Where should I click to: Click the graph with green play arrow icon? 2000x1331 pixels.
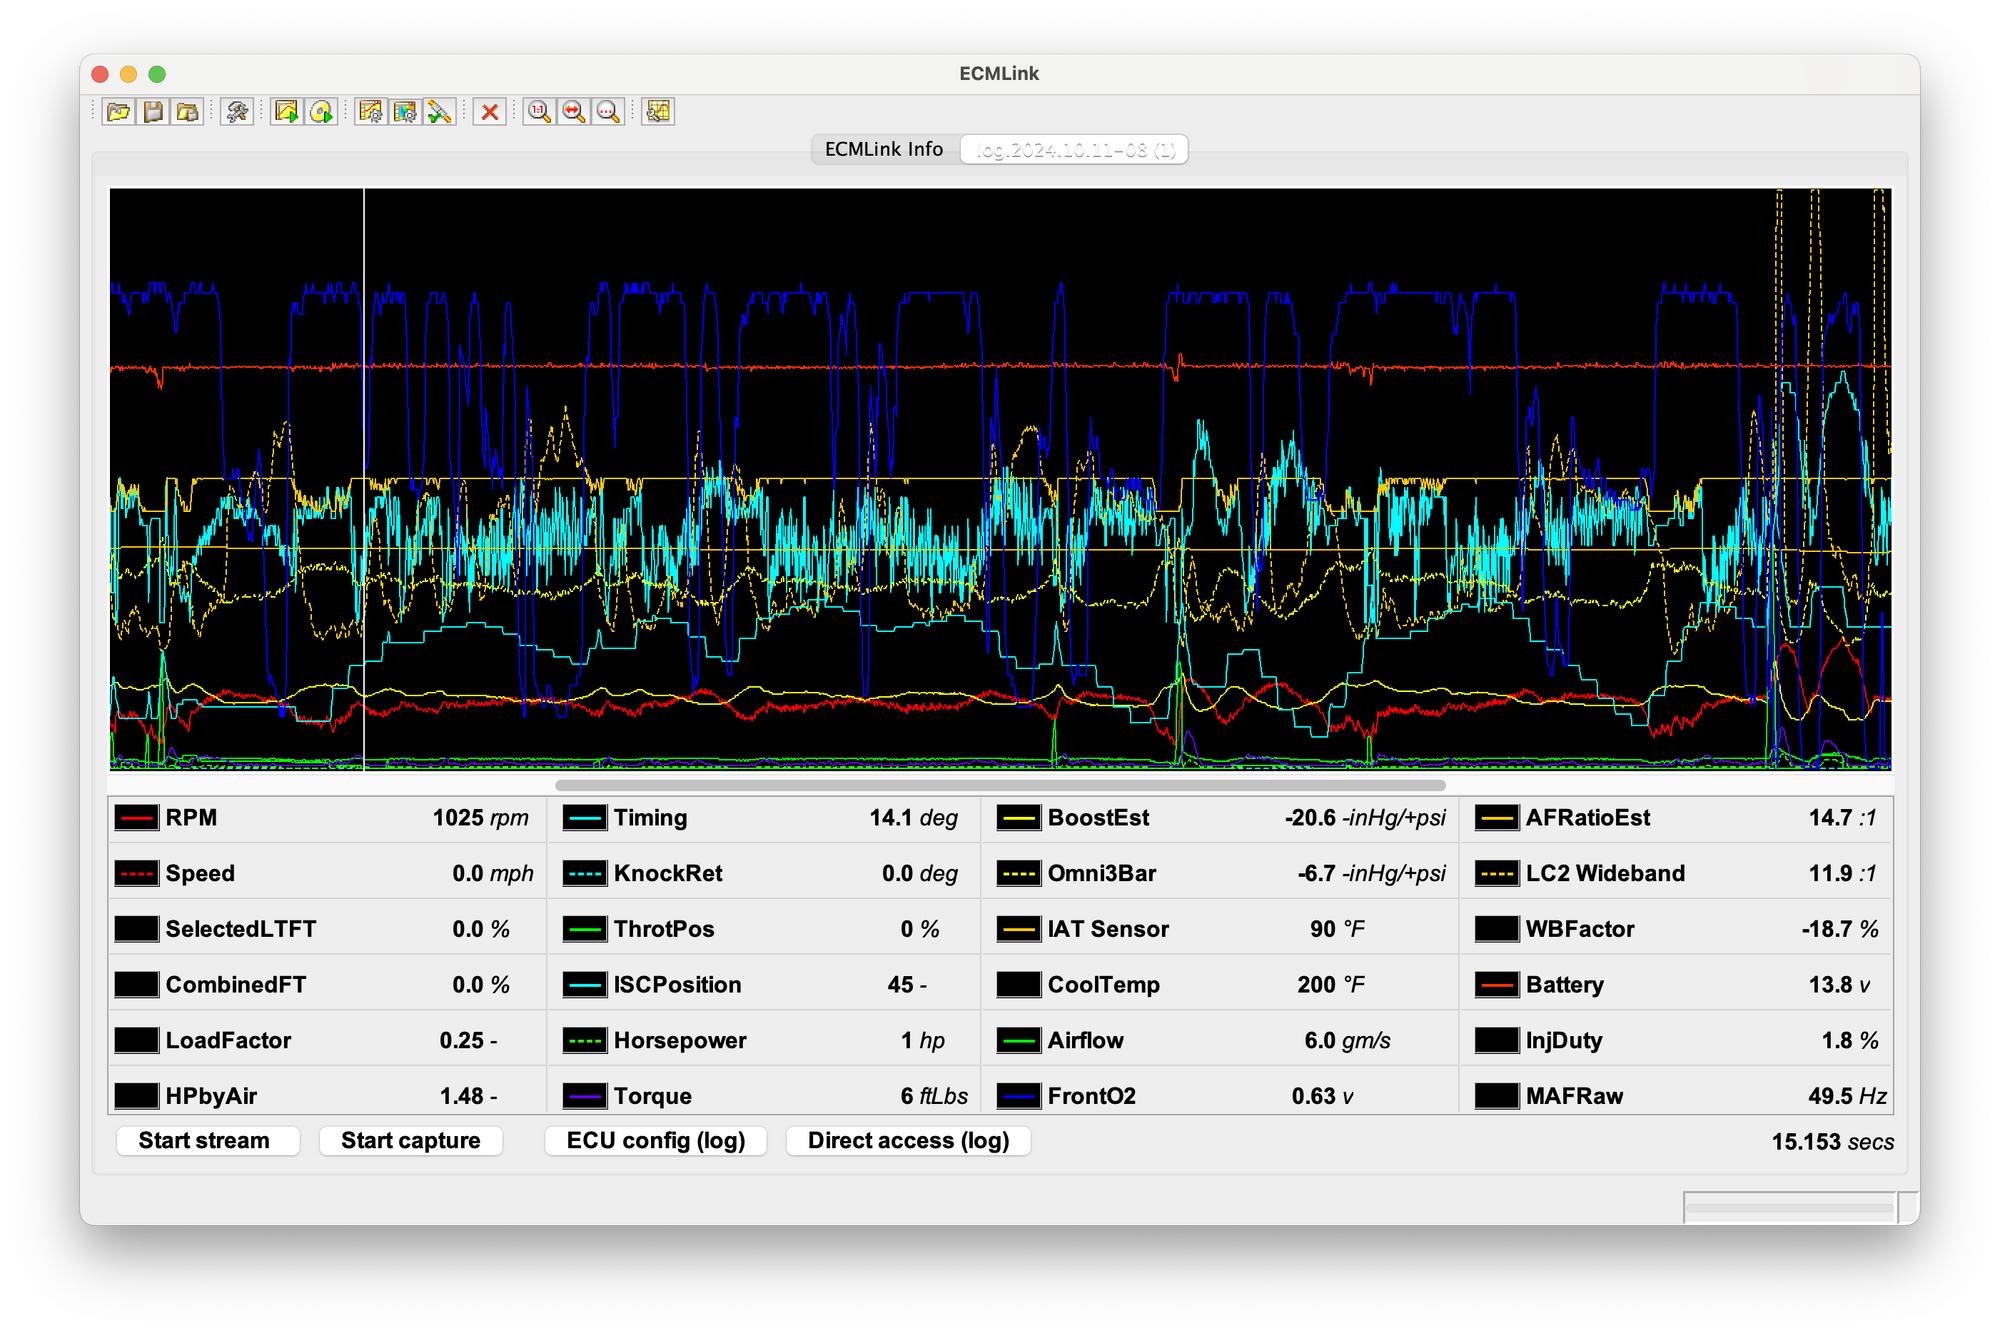[x=287, y=112]
